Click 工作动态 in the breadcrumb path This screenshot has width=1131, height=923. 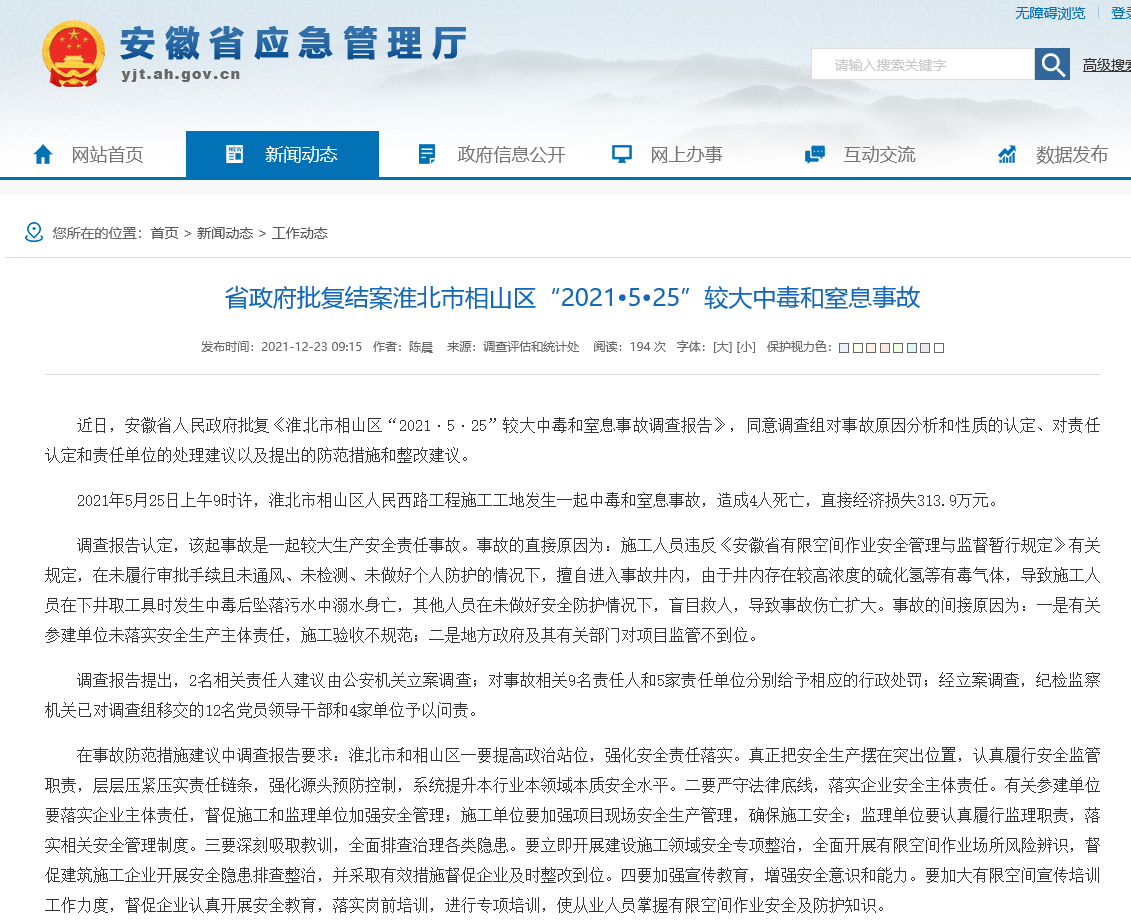pos(300,233)
